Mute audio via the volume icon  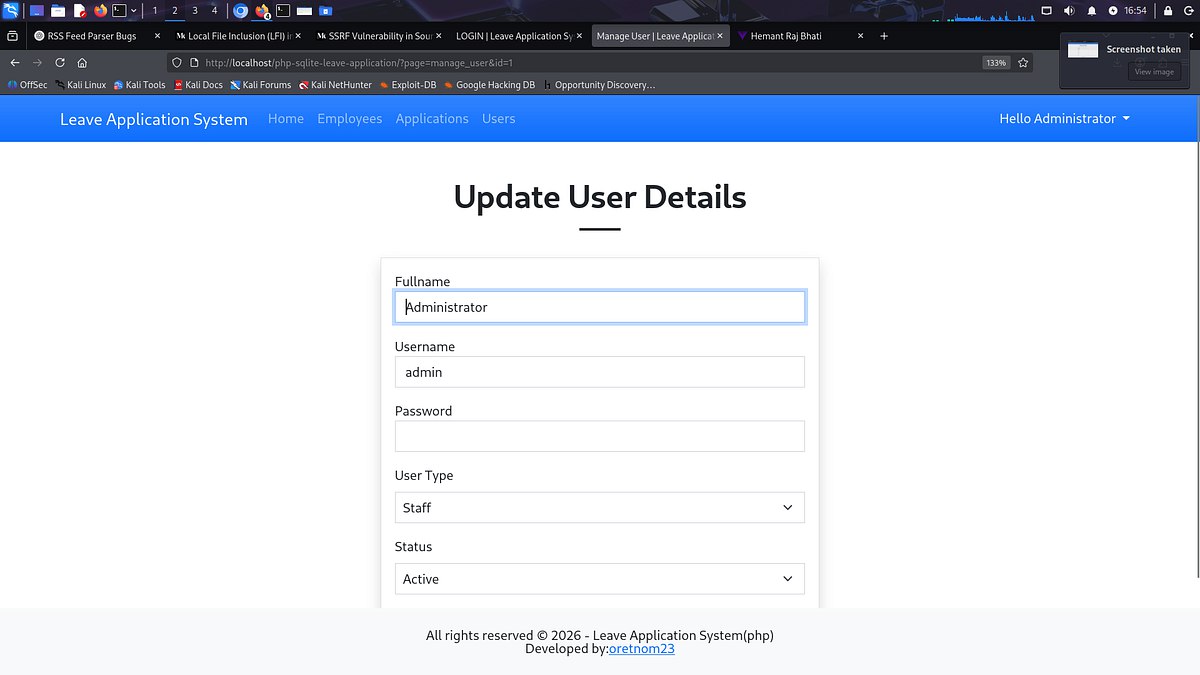click(x=1068, y=10)
